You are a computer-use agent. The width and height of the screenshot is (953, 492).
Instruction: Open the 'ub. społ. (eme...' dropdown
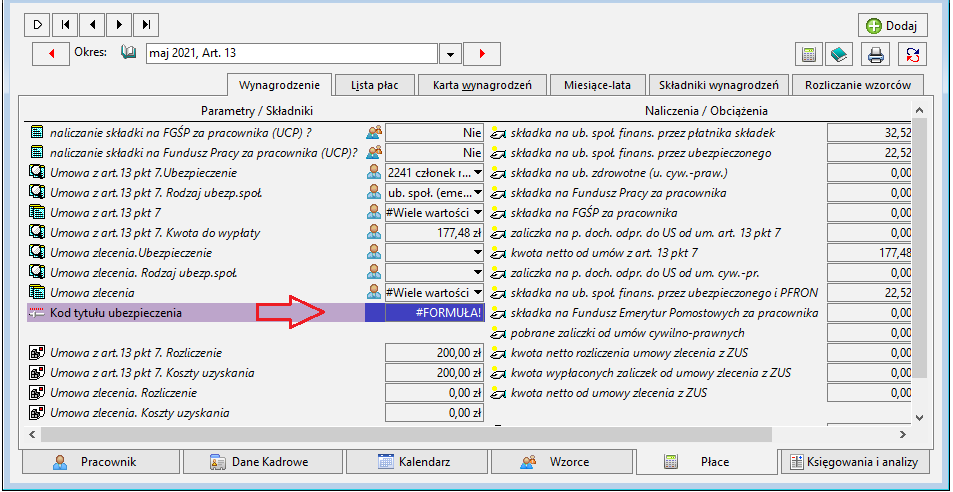pyautogui.click(x=435, y=193)
